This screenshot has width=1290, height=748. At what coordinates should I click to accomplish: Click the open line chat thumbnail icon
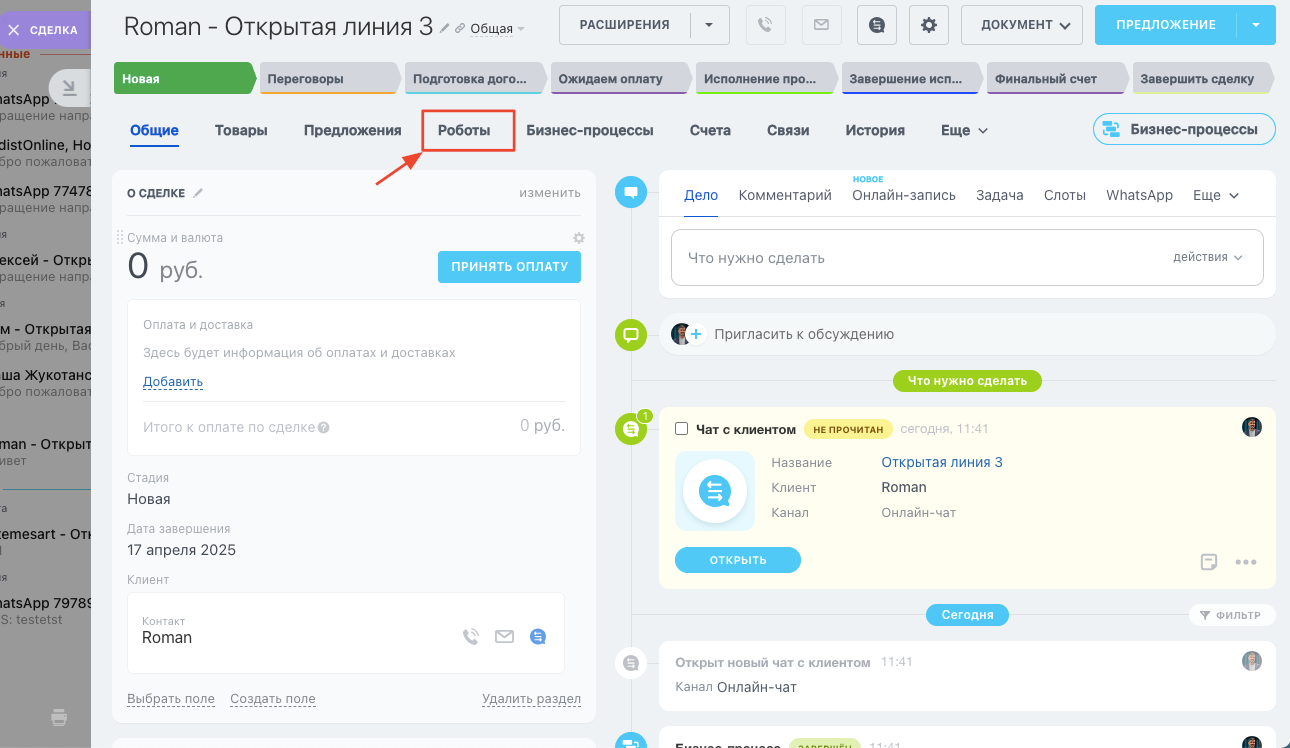[x=715, y=491]
